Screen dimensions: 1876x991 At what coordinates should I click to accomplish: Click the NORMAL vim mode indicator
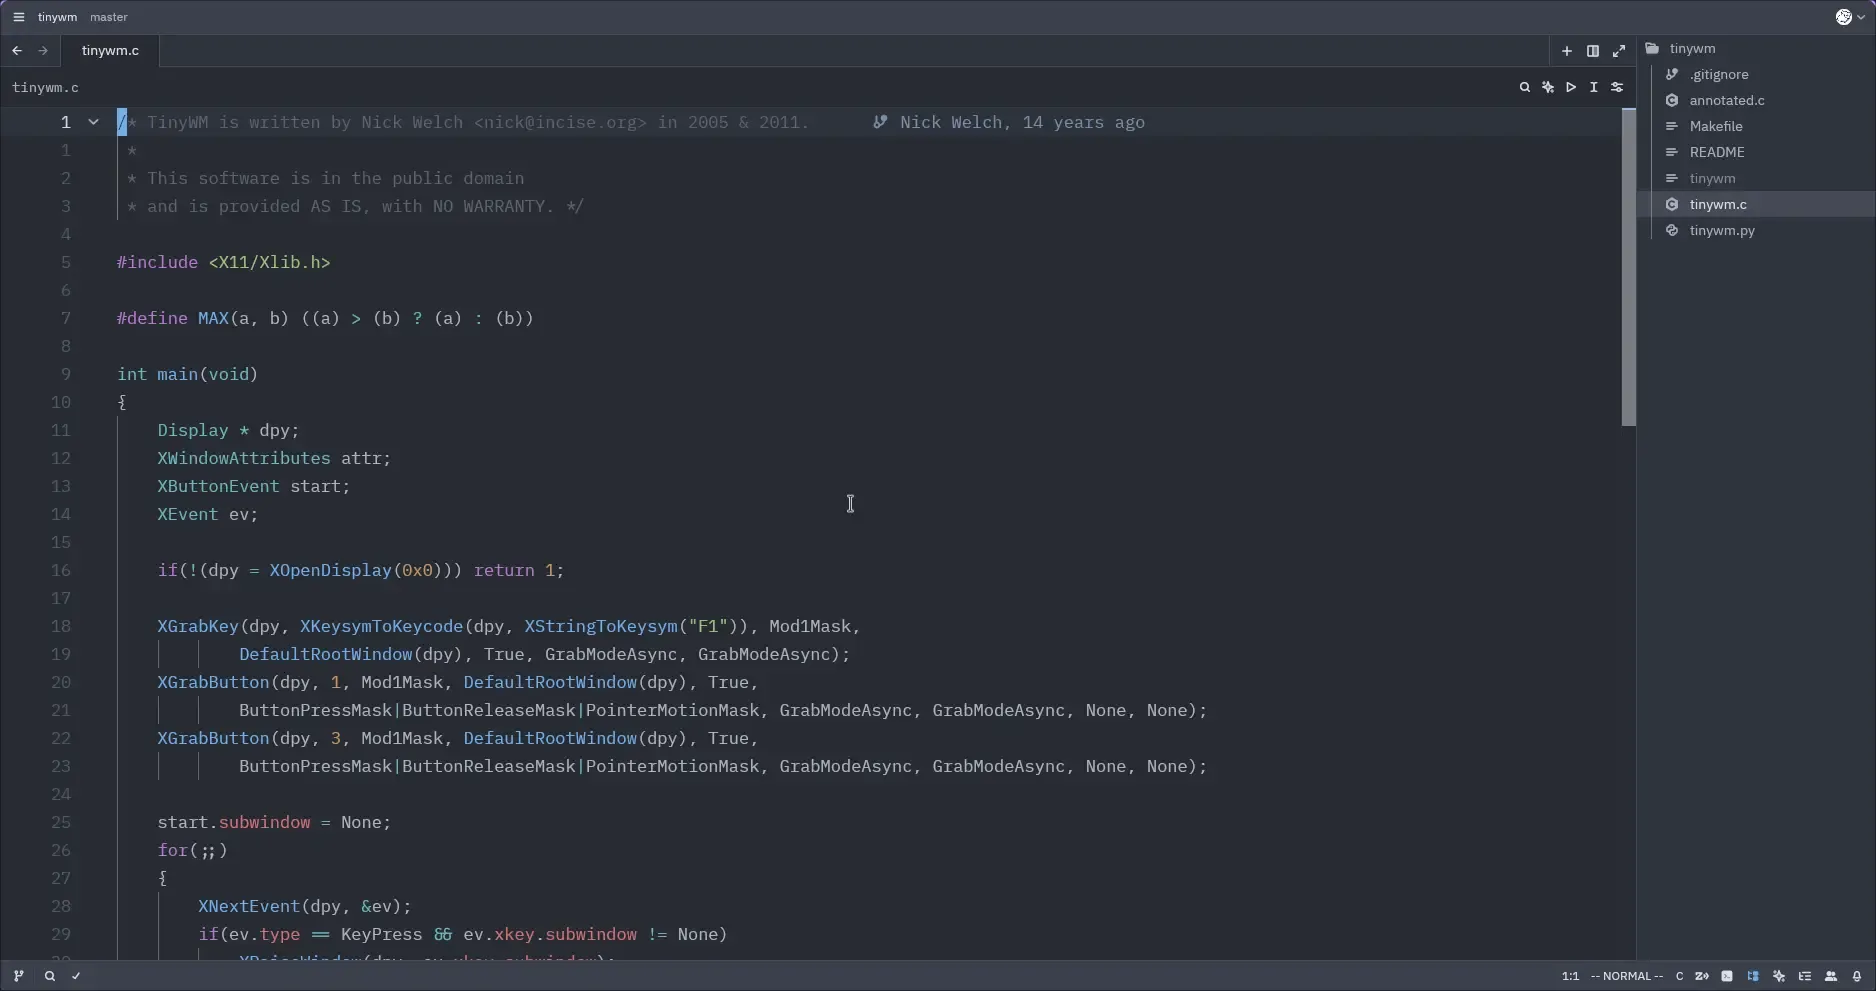click(1626, 976)
